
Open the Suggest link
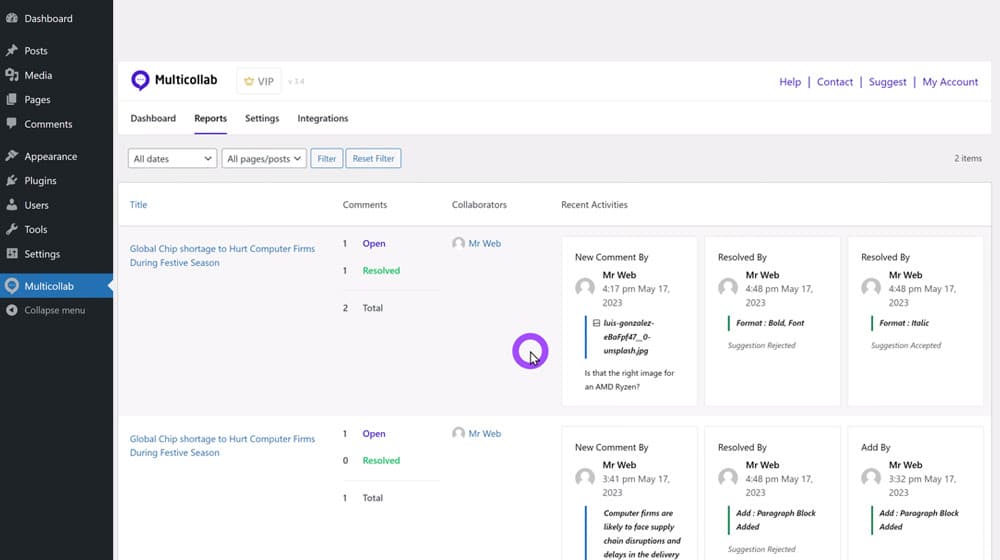[x=887, y=82]
